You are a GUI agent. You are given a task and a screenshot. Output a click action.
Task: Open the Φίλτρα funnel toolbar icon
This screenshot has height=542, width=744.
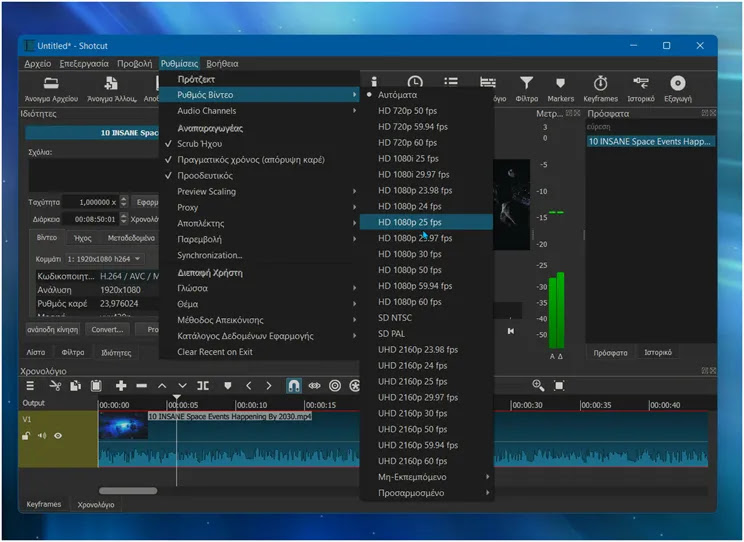coord(526,89)
